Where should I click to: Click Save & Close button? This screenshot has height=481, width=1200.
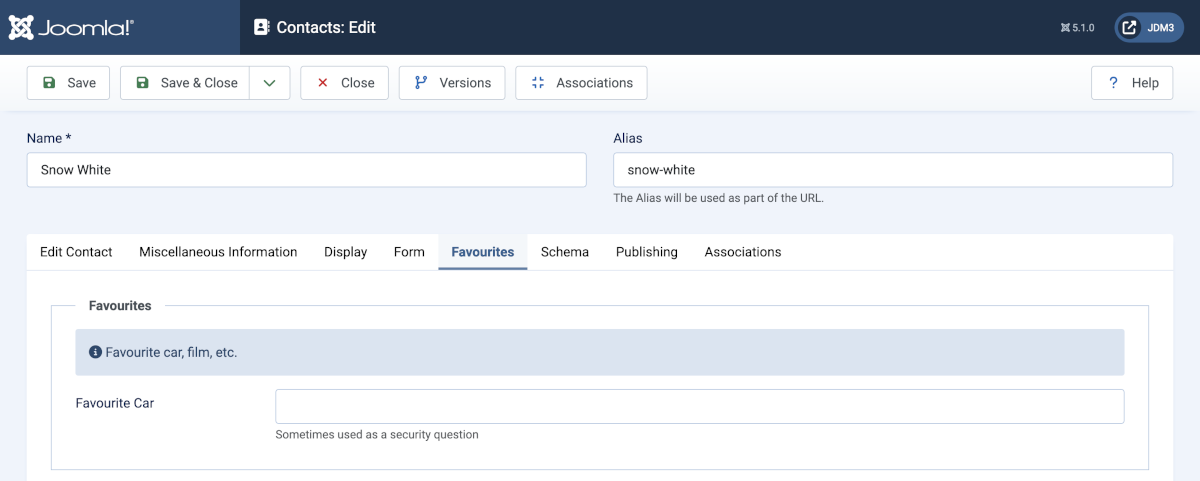(x=186, y=83)
